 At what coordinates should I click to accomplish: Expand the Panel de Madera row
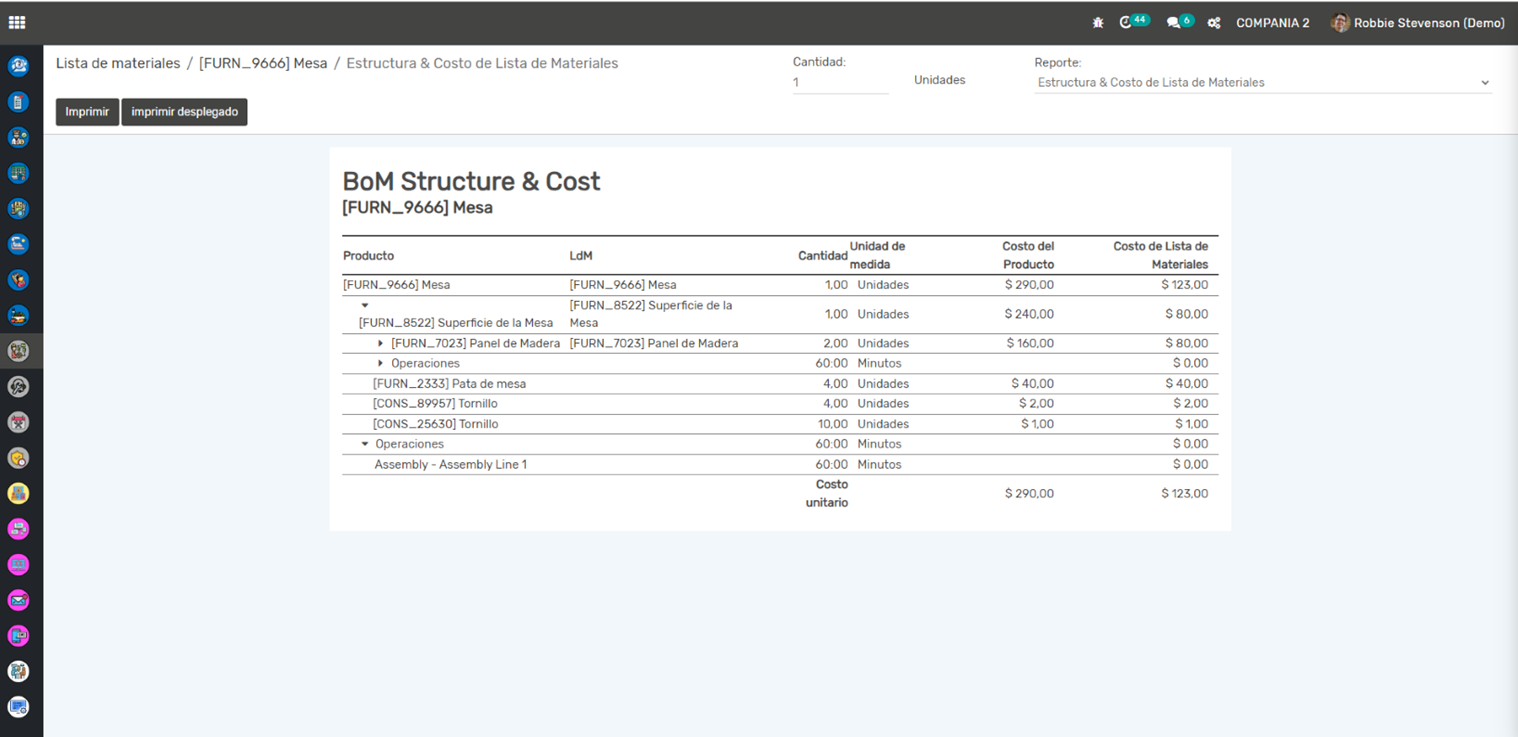[381, 343]
